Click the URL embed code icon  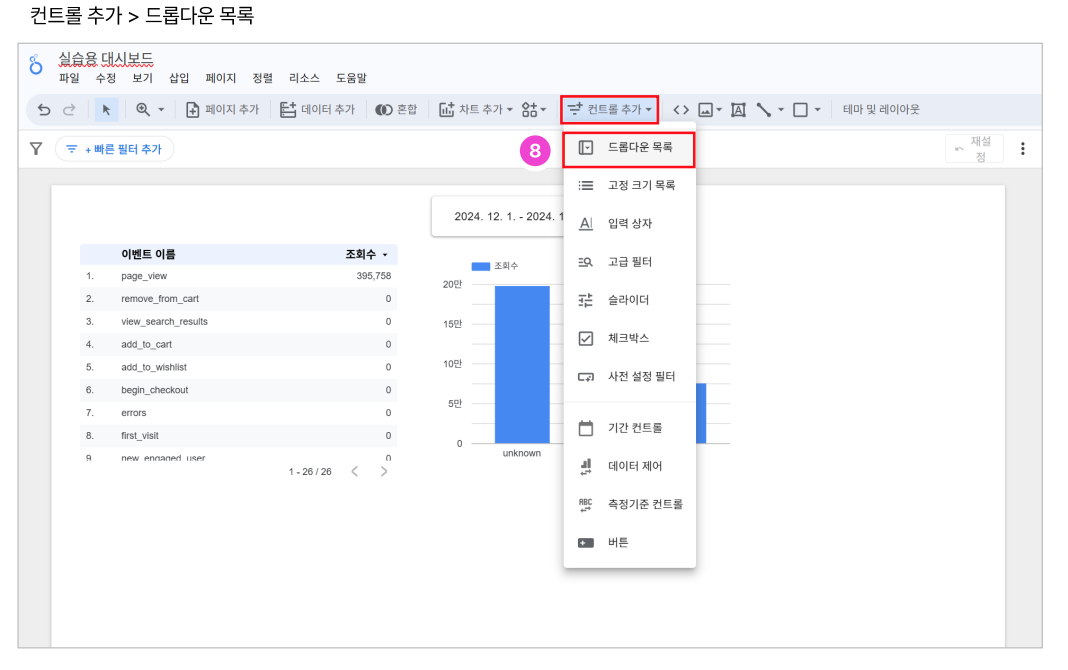(681, 110)
